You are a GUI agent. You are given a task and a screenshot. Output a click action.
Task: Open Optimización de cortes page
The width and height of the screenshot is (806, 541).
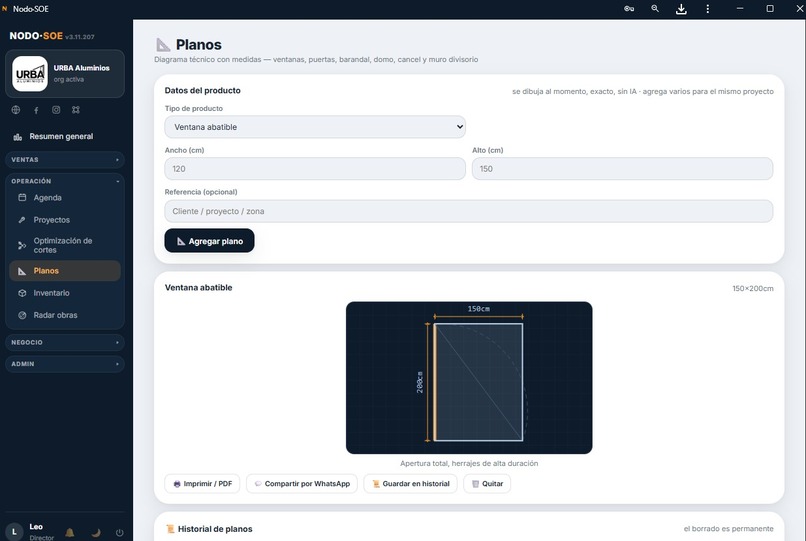tap(65, 245)
